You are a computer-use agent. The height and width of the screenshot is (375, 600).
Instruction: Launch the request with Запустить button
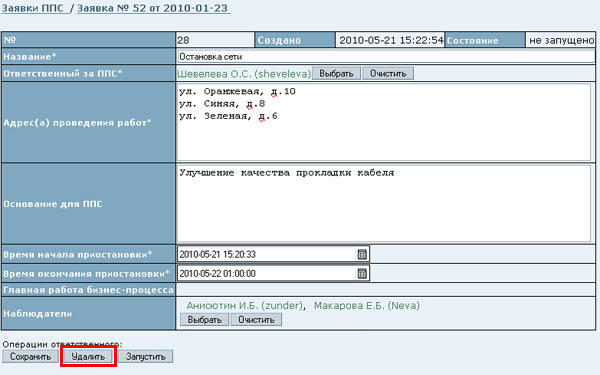(x=145, y=357)
